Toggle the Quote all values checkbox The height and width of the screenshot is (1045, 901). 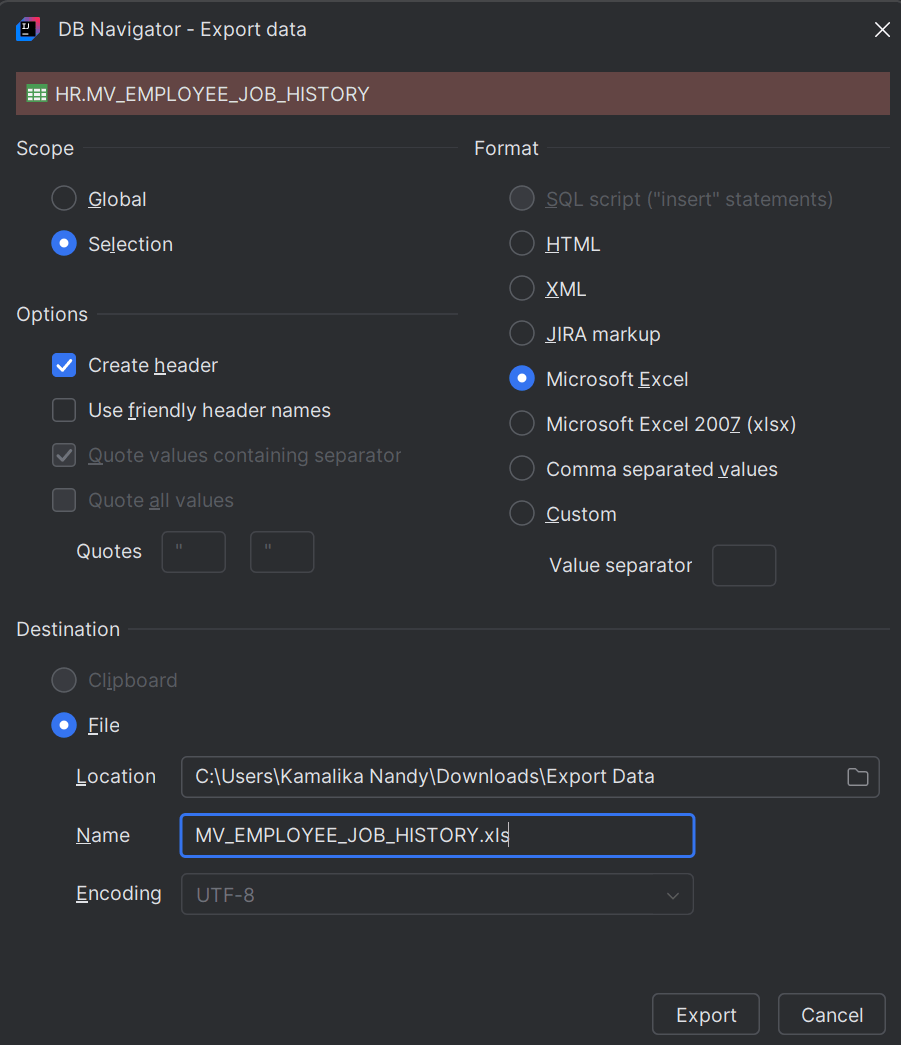tap(63, 500)
